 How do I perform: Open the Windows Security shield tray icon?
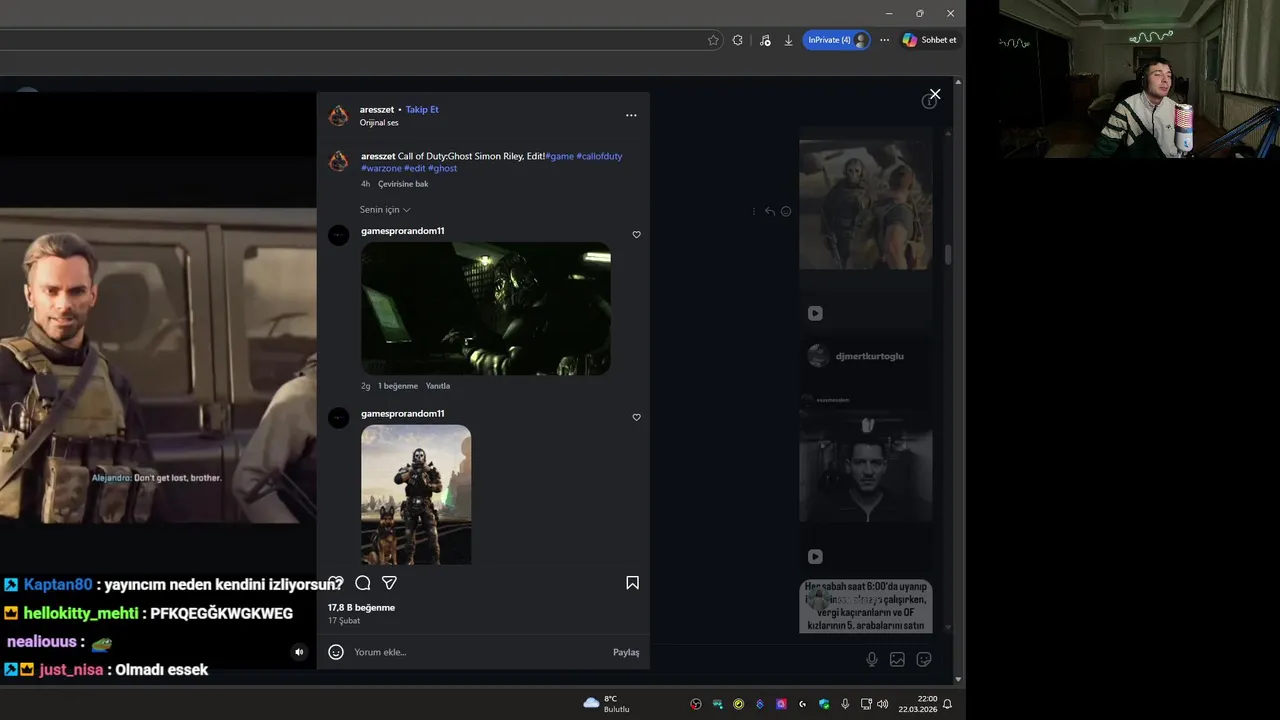(x=824, y=704)
